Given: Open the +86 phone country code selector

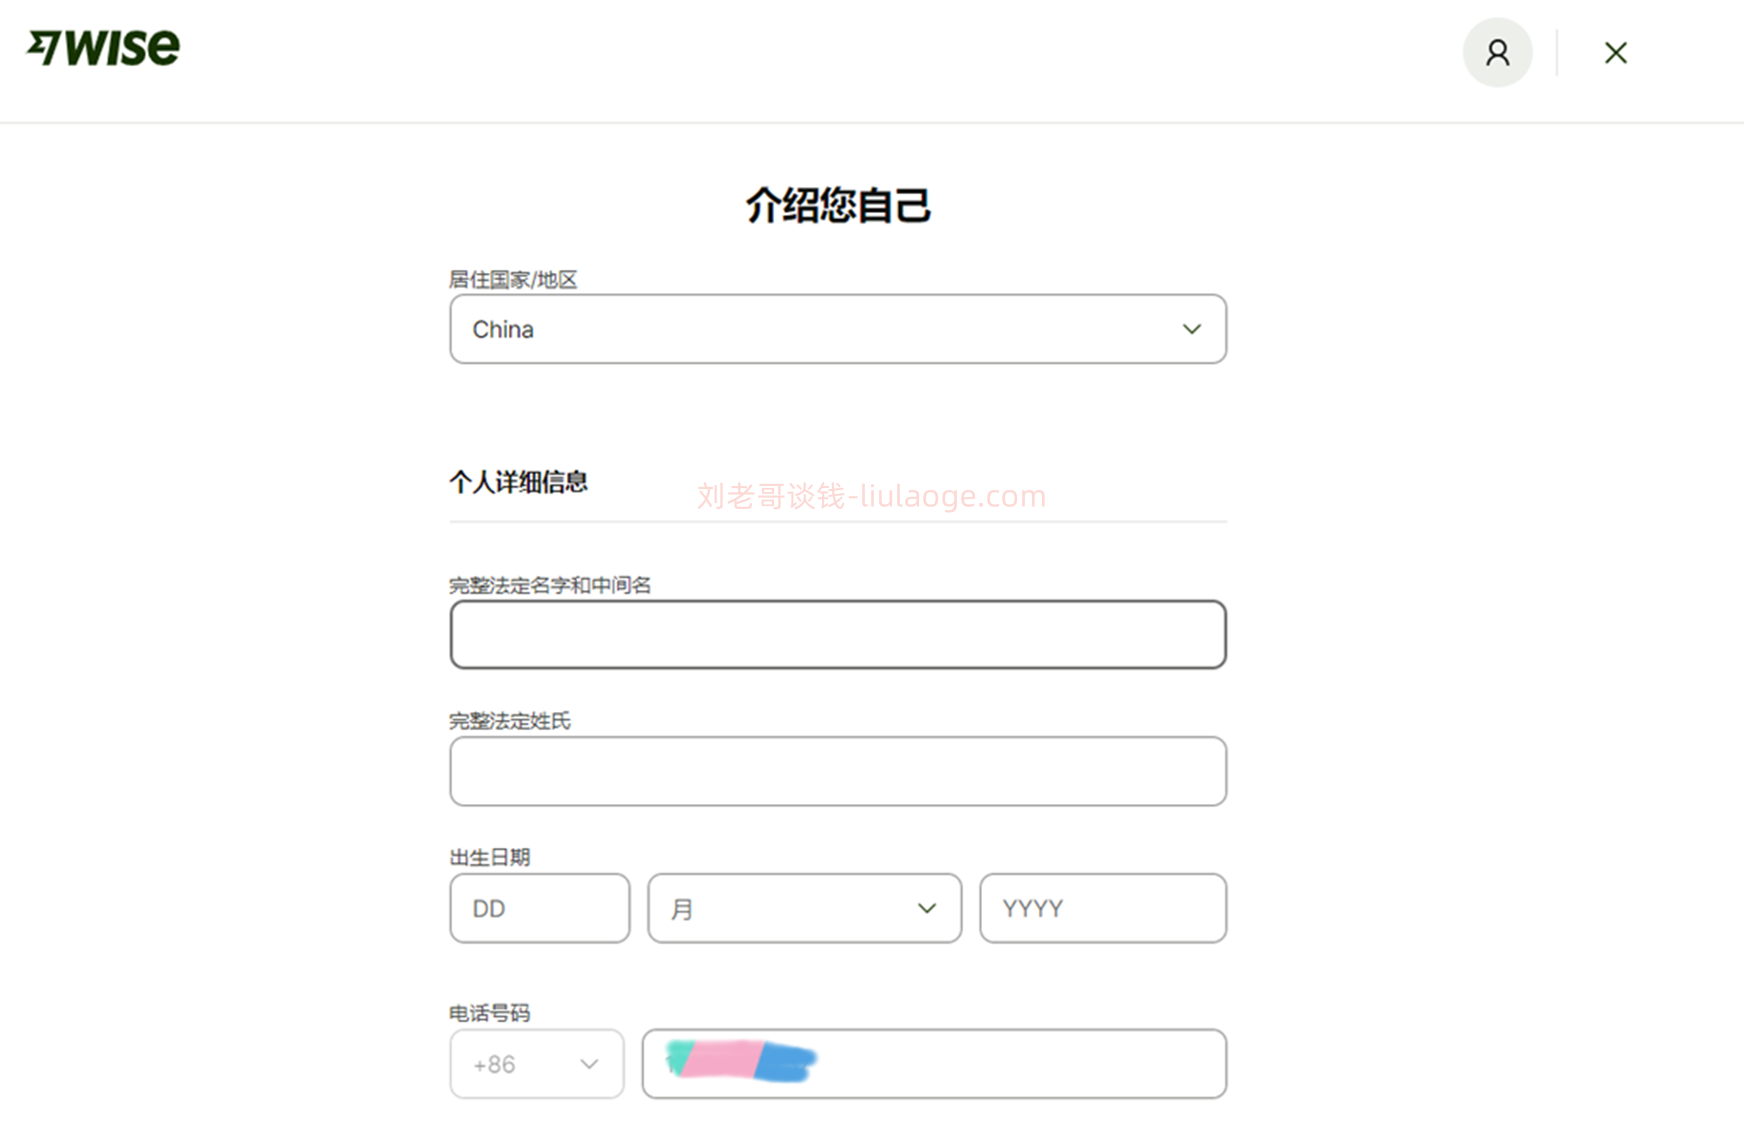Looking at the screenshot, I should pyautogui.click(x=537, y=1064).
